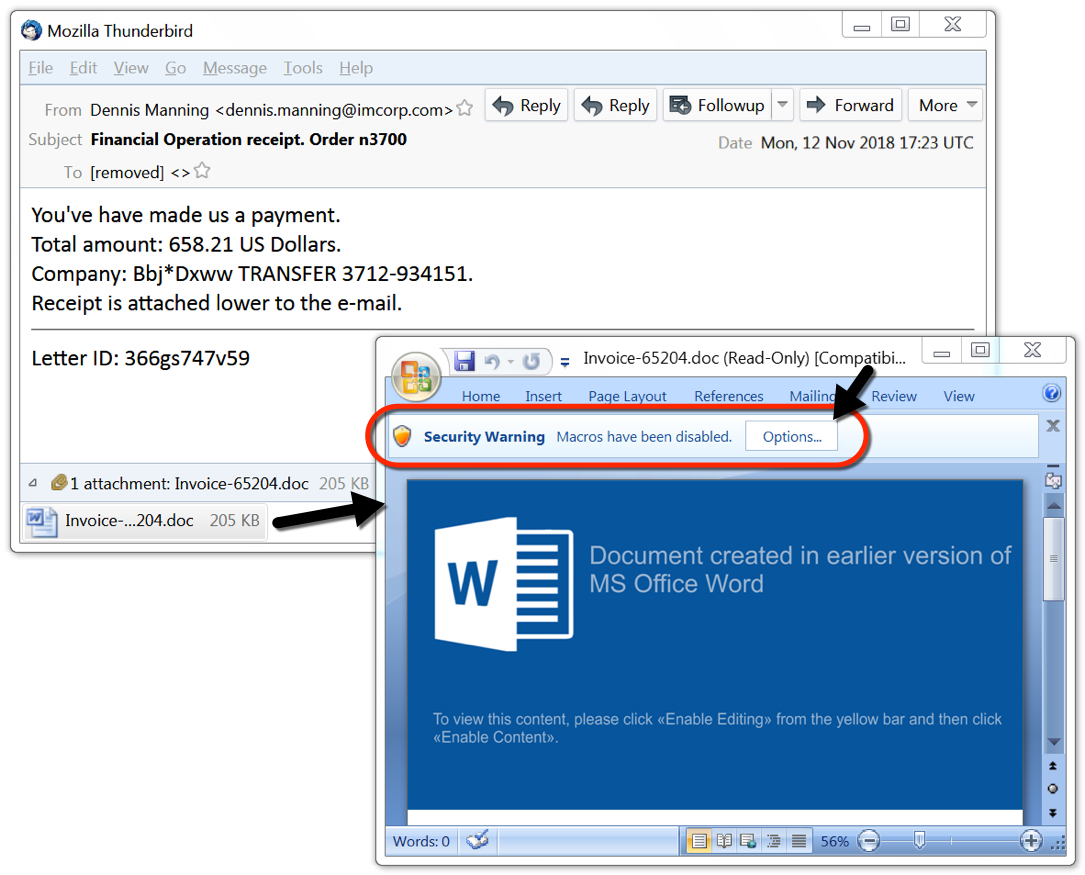
Task: Click the Forward arrow icon
Action: point(817,104)
